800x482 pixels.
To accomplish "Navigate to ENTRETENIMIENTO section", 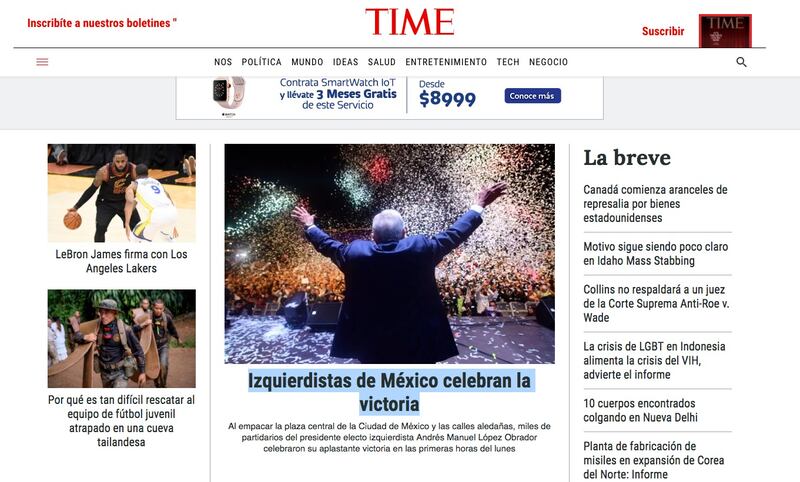I will pyautogui.click(x=446, y=62).
